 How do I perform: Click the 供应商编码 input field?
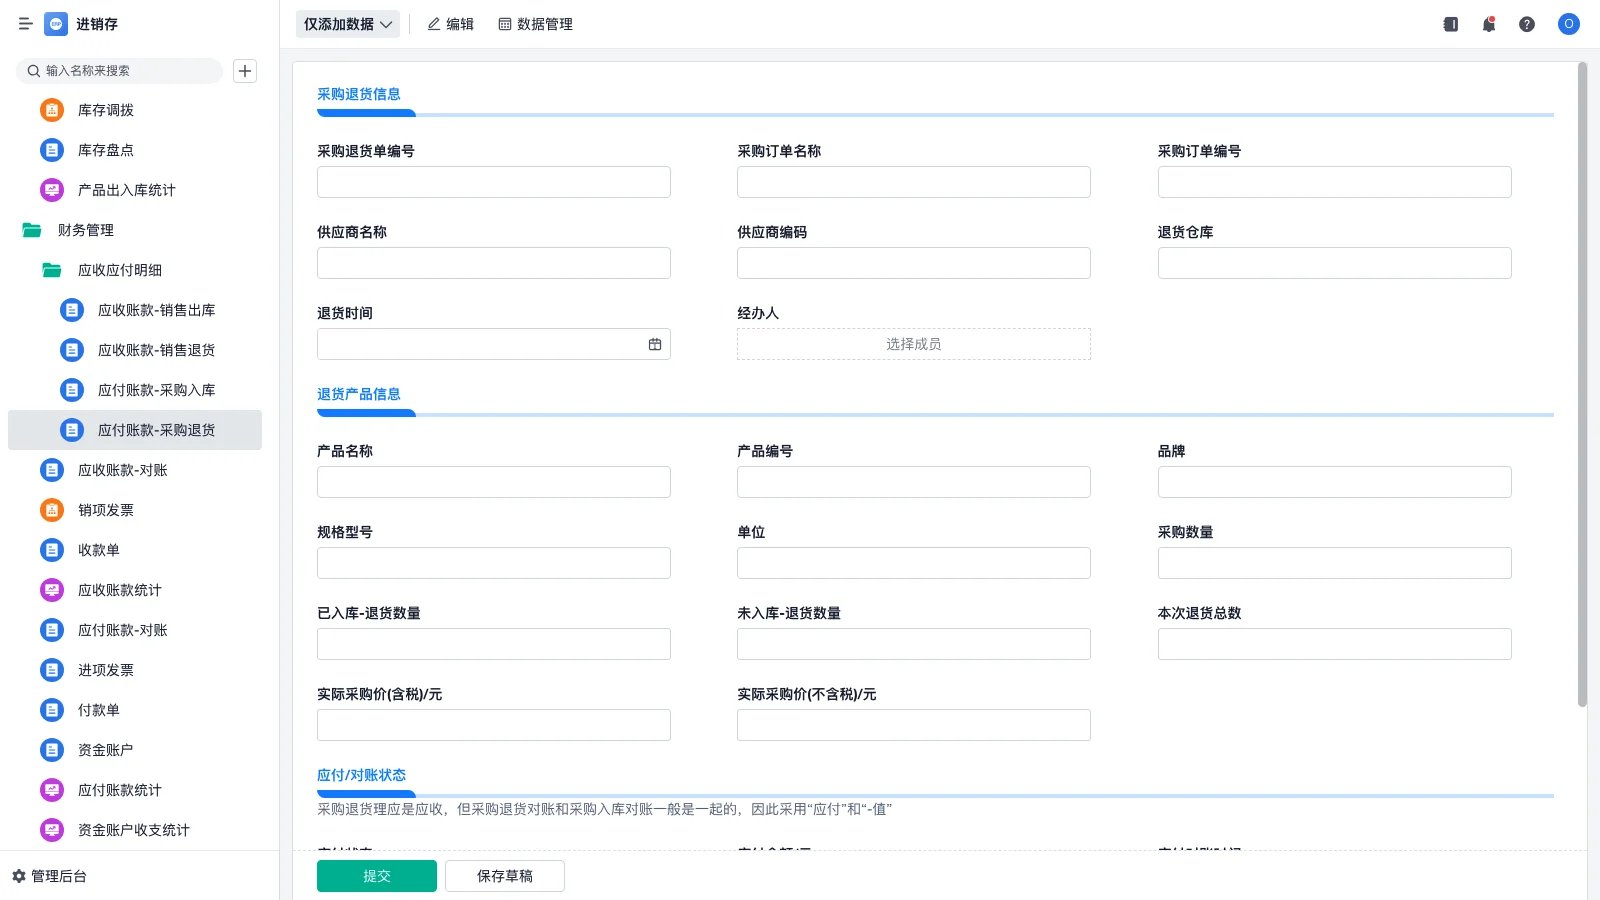pyautogui.click(x=914, y=263)
